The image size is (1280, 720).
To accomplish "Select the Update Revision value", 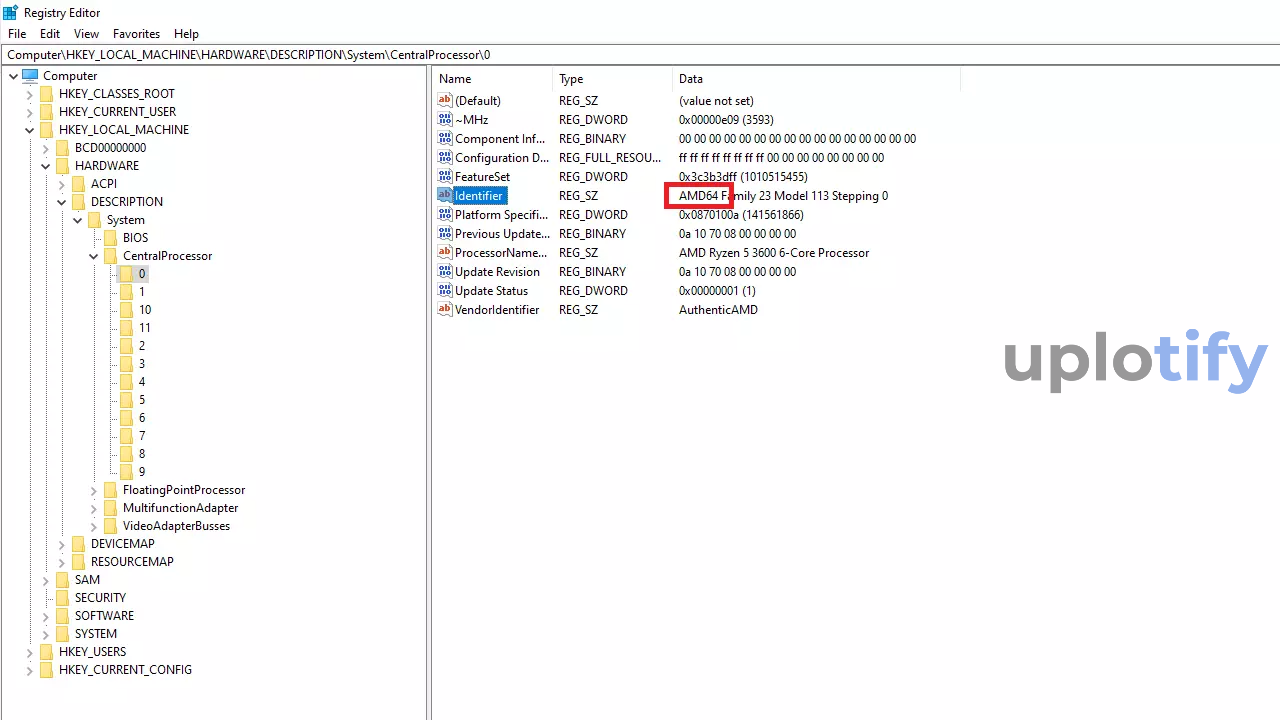I will point(497,271).
